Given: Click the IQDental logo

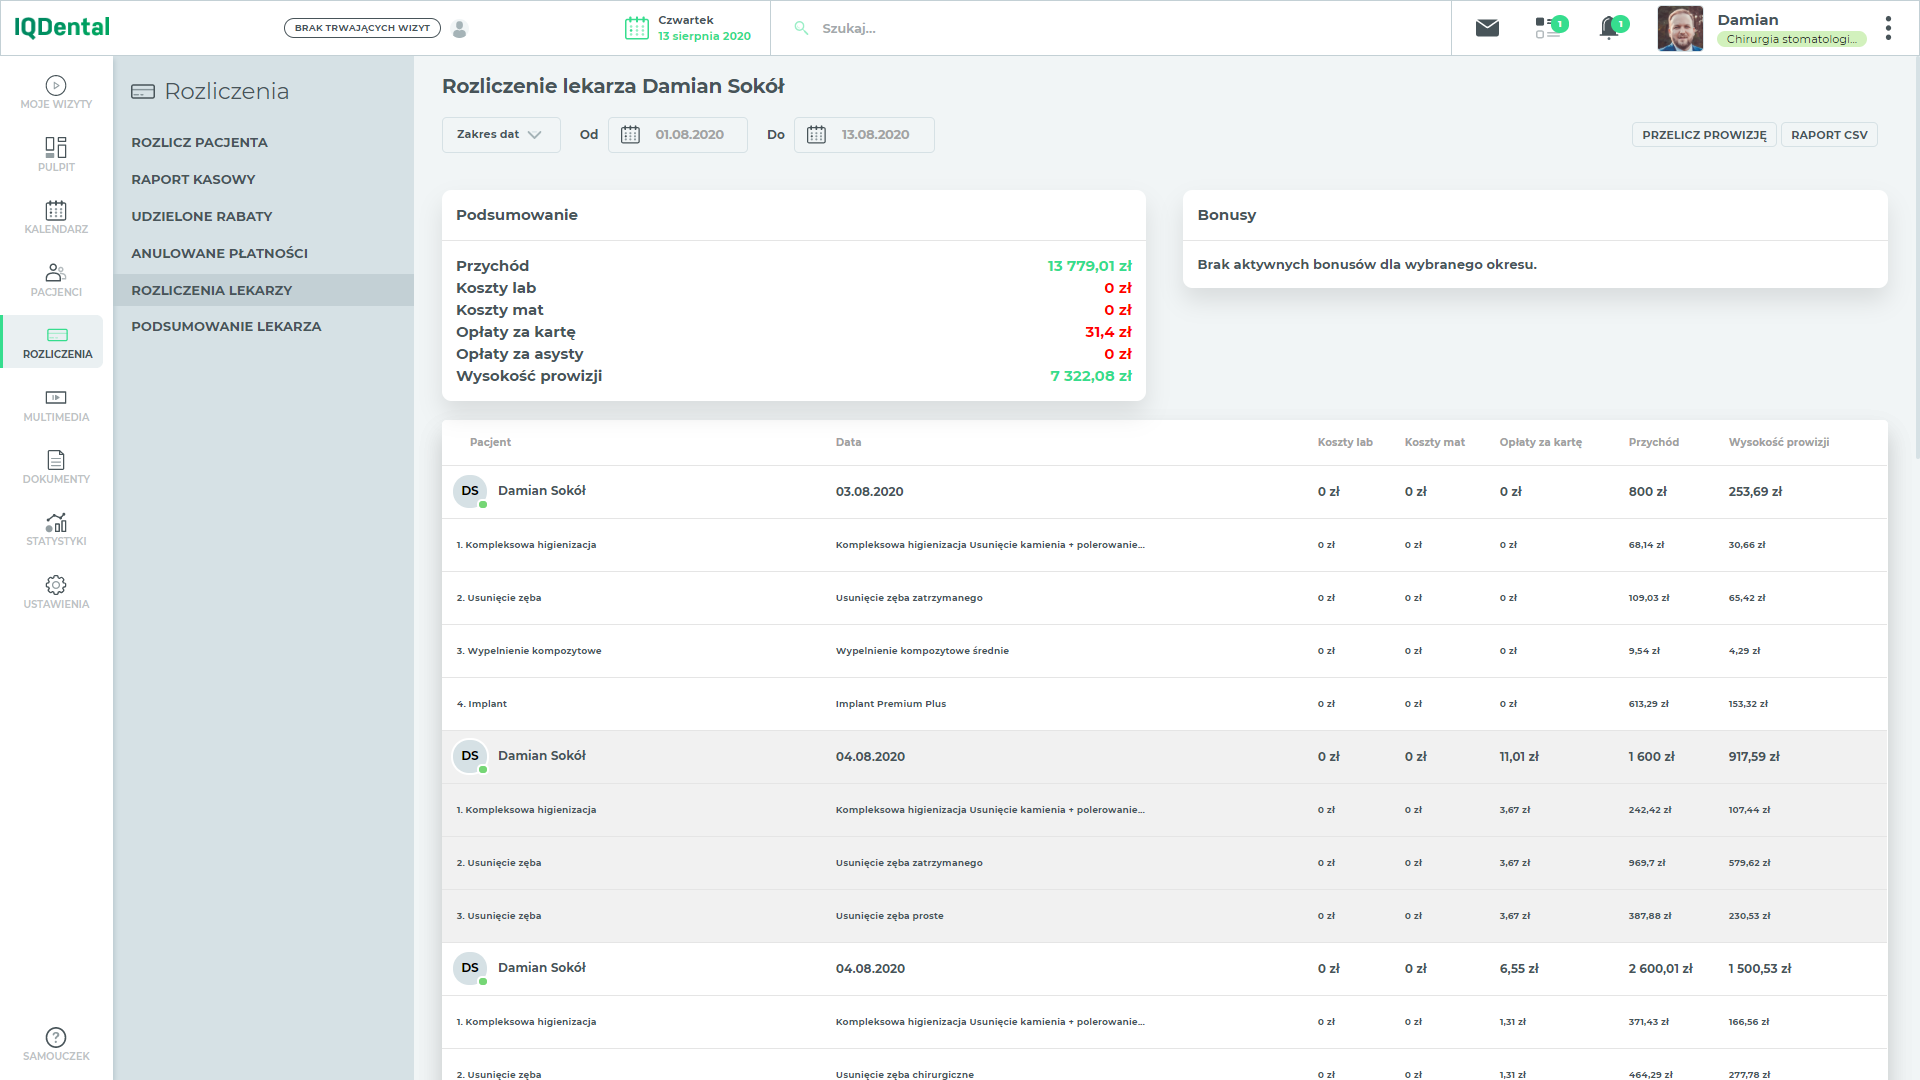Looking at the screenshot, I should [62, 27].
